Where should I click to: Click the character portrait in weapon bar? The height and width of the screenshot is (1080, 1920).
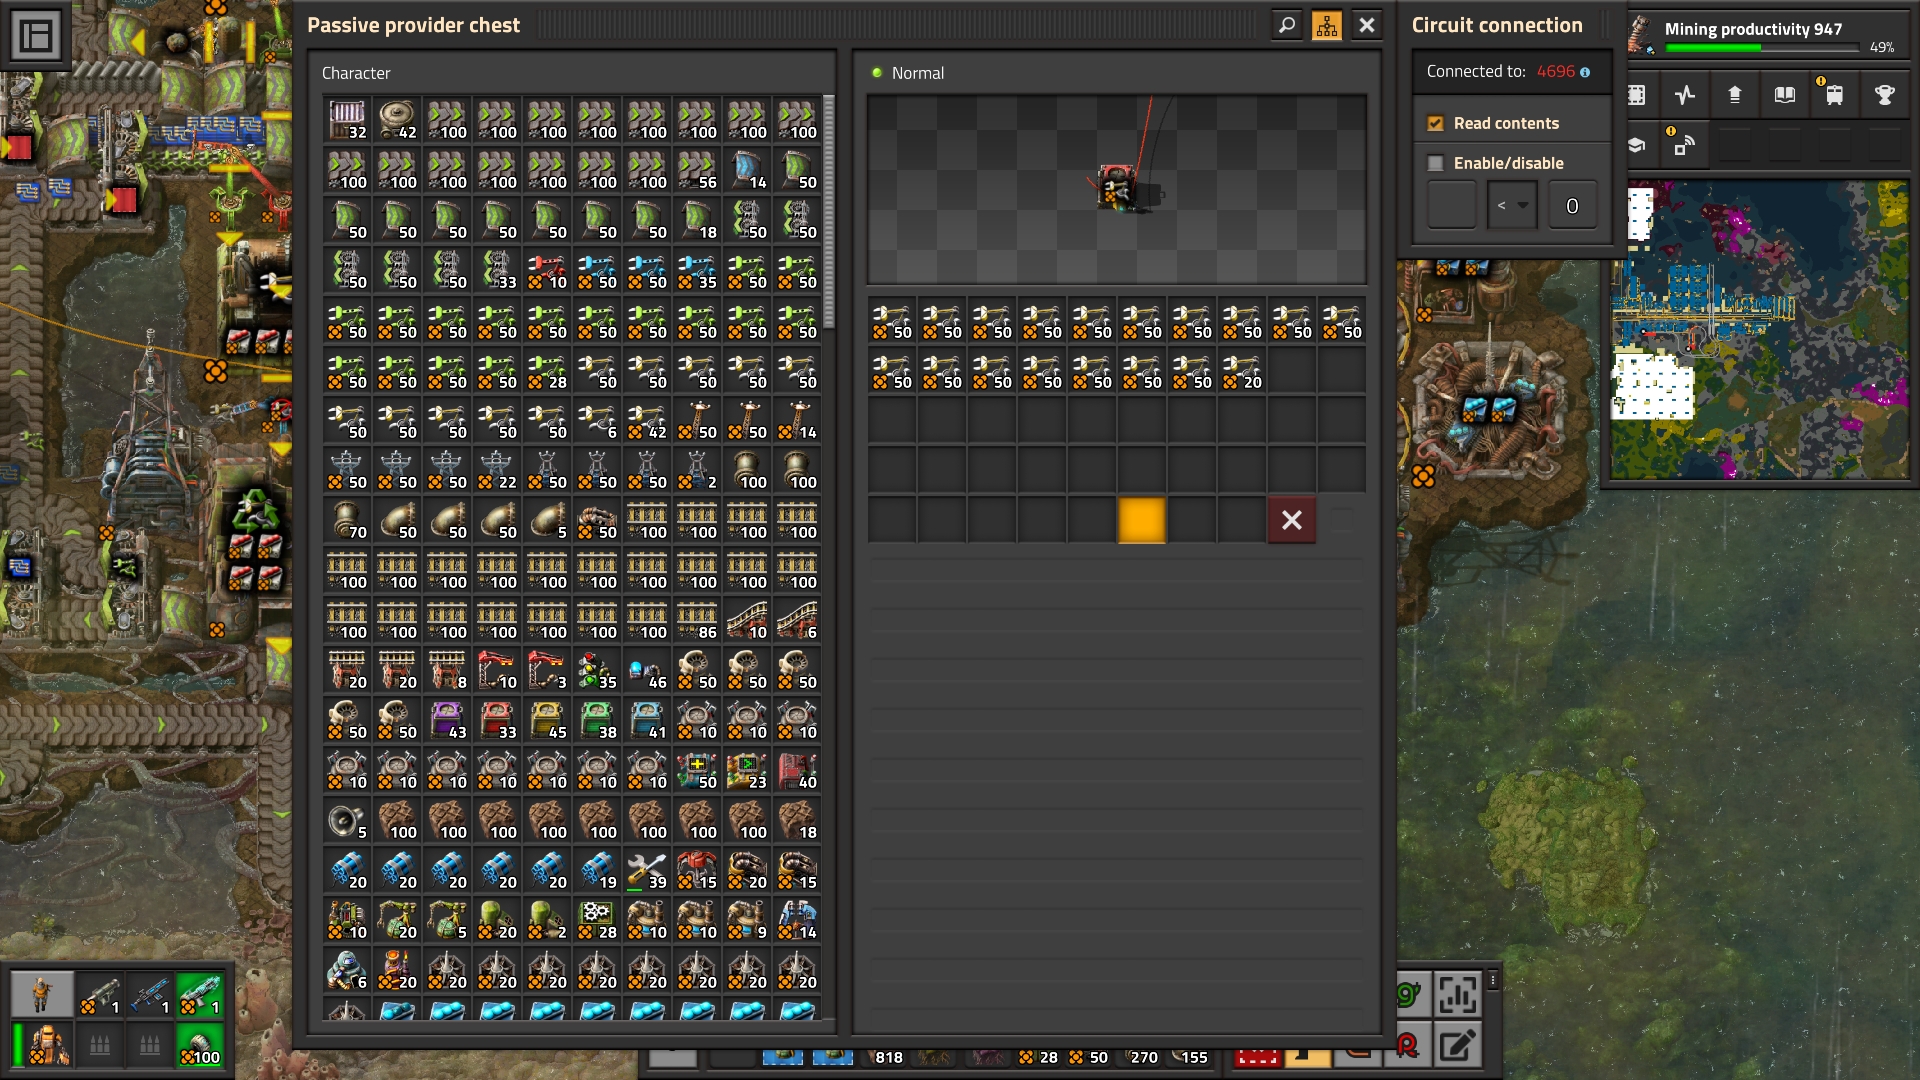(42, 994)
